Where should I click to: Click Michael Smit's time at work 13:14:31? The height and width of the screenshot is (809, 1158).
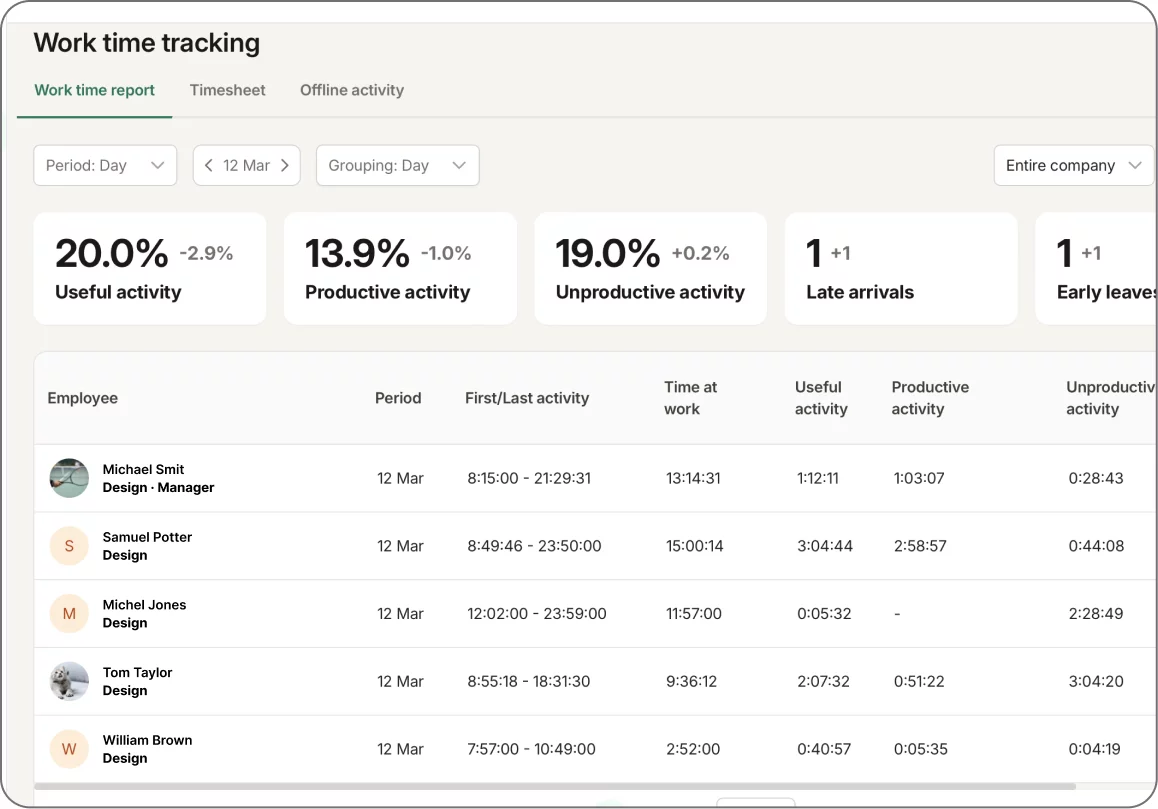[x=693, y=478]
